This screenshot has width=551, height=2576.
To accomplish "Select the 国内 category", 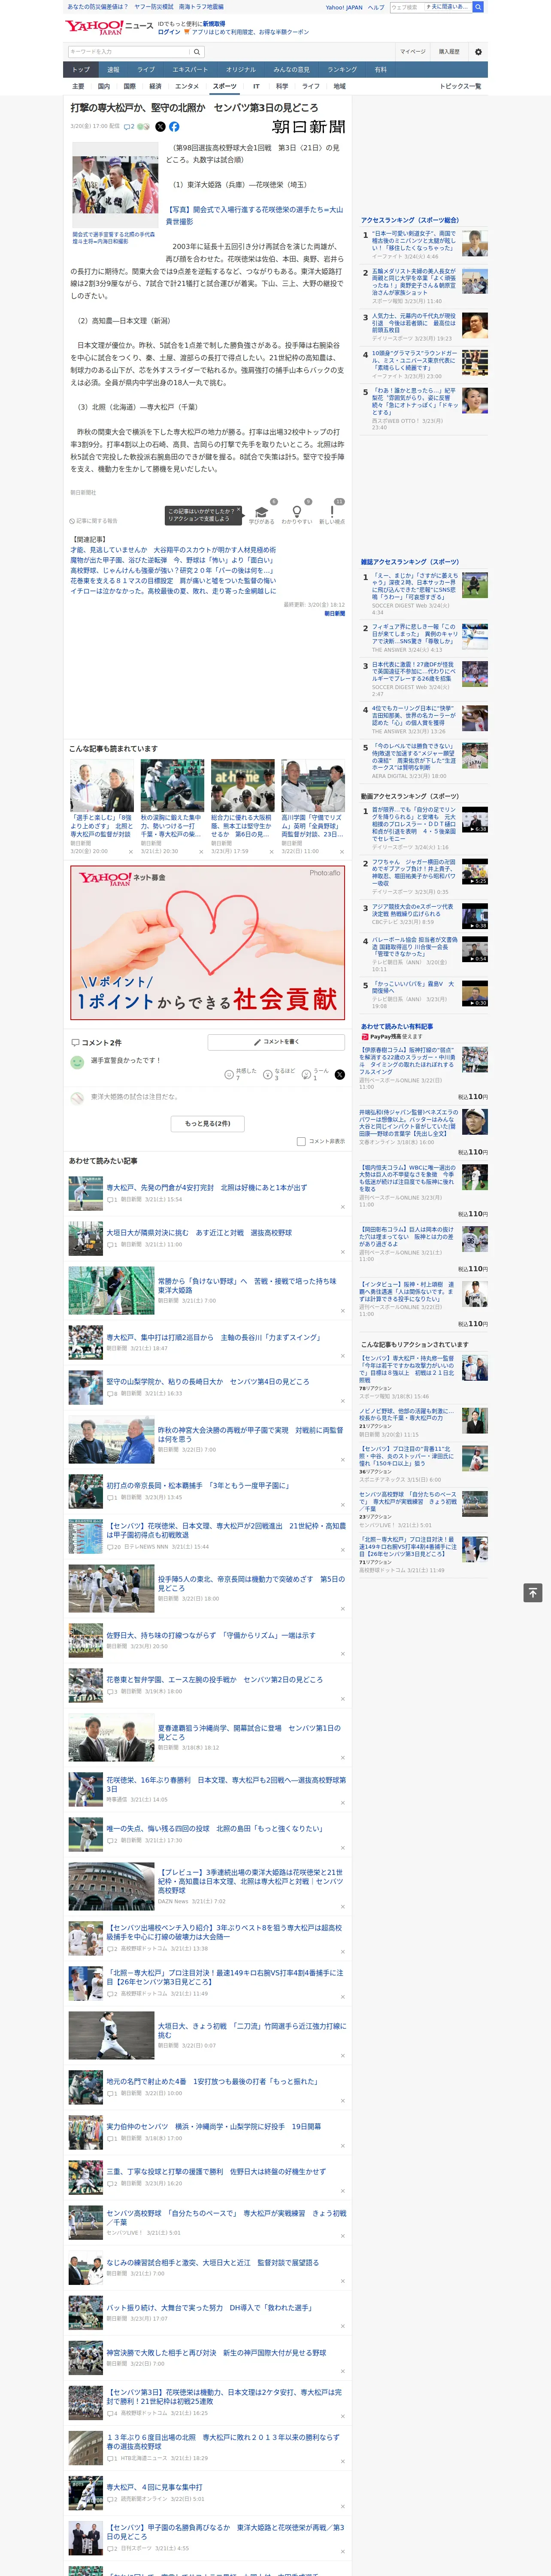I will (104, 86).
